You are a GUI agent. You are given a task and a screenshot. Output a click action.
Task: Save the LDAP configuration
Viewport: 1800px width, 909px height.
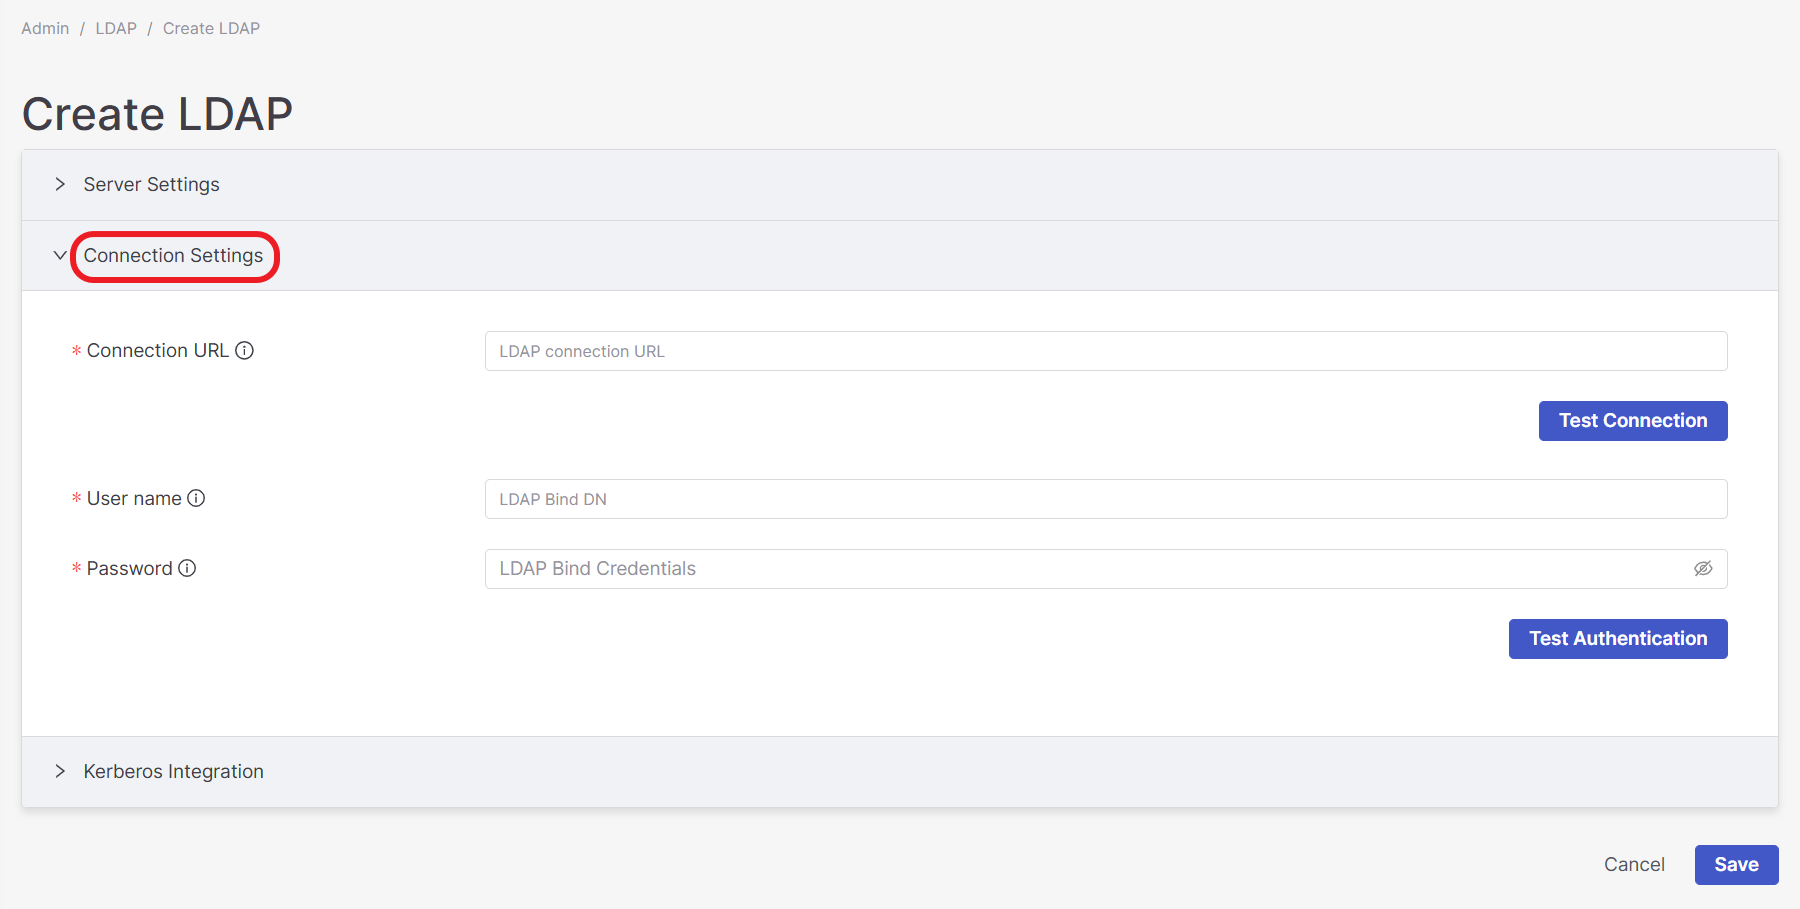(x=1736, y=865)
